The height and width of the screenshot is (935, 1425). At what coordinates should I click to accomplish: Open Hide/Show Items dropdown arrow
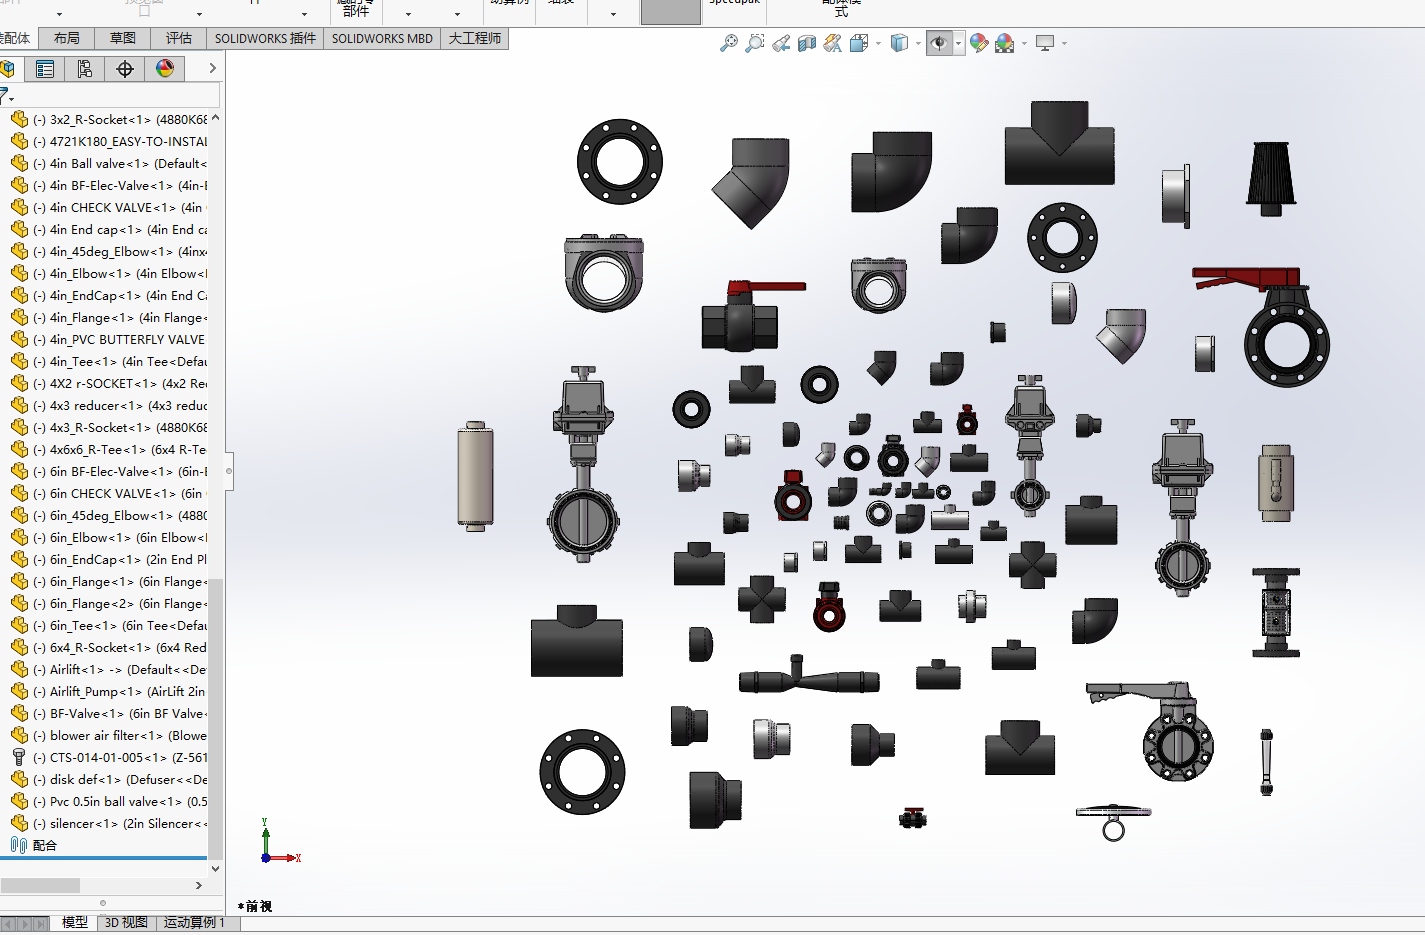point(958,43)
